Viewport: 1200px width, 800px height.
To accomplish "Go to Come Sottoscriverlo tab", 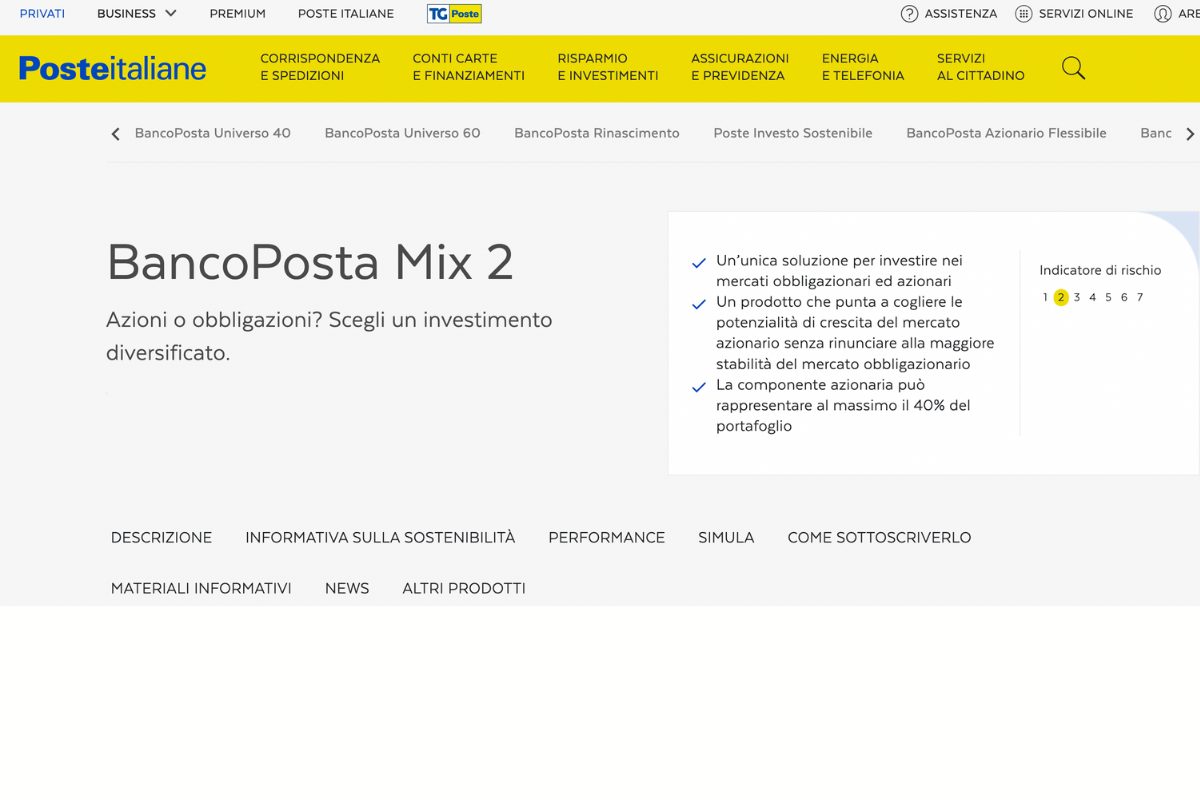I will pos(879,538).
